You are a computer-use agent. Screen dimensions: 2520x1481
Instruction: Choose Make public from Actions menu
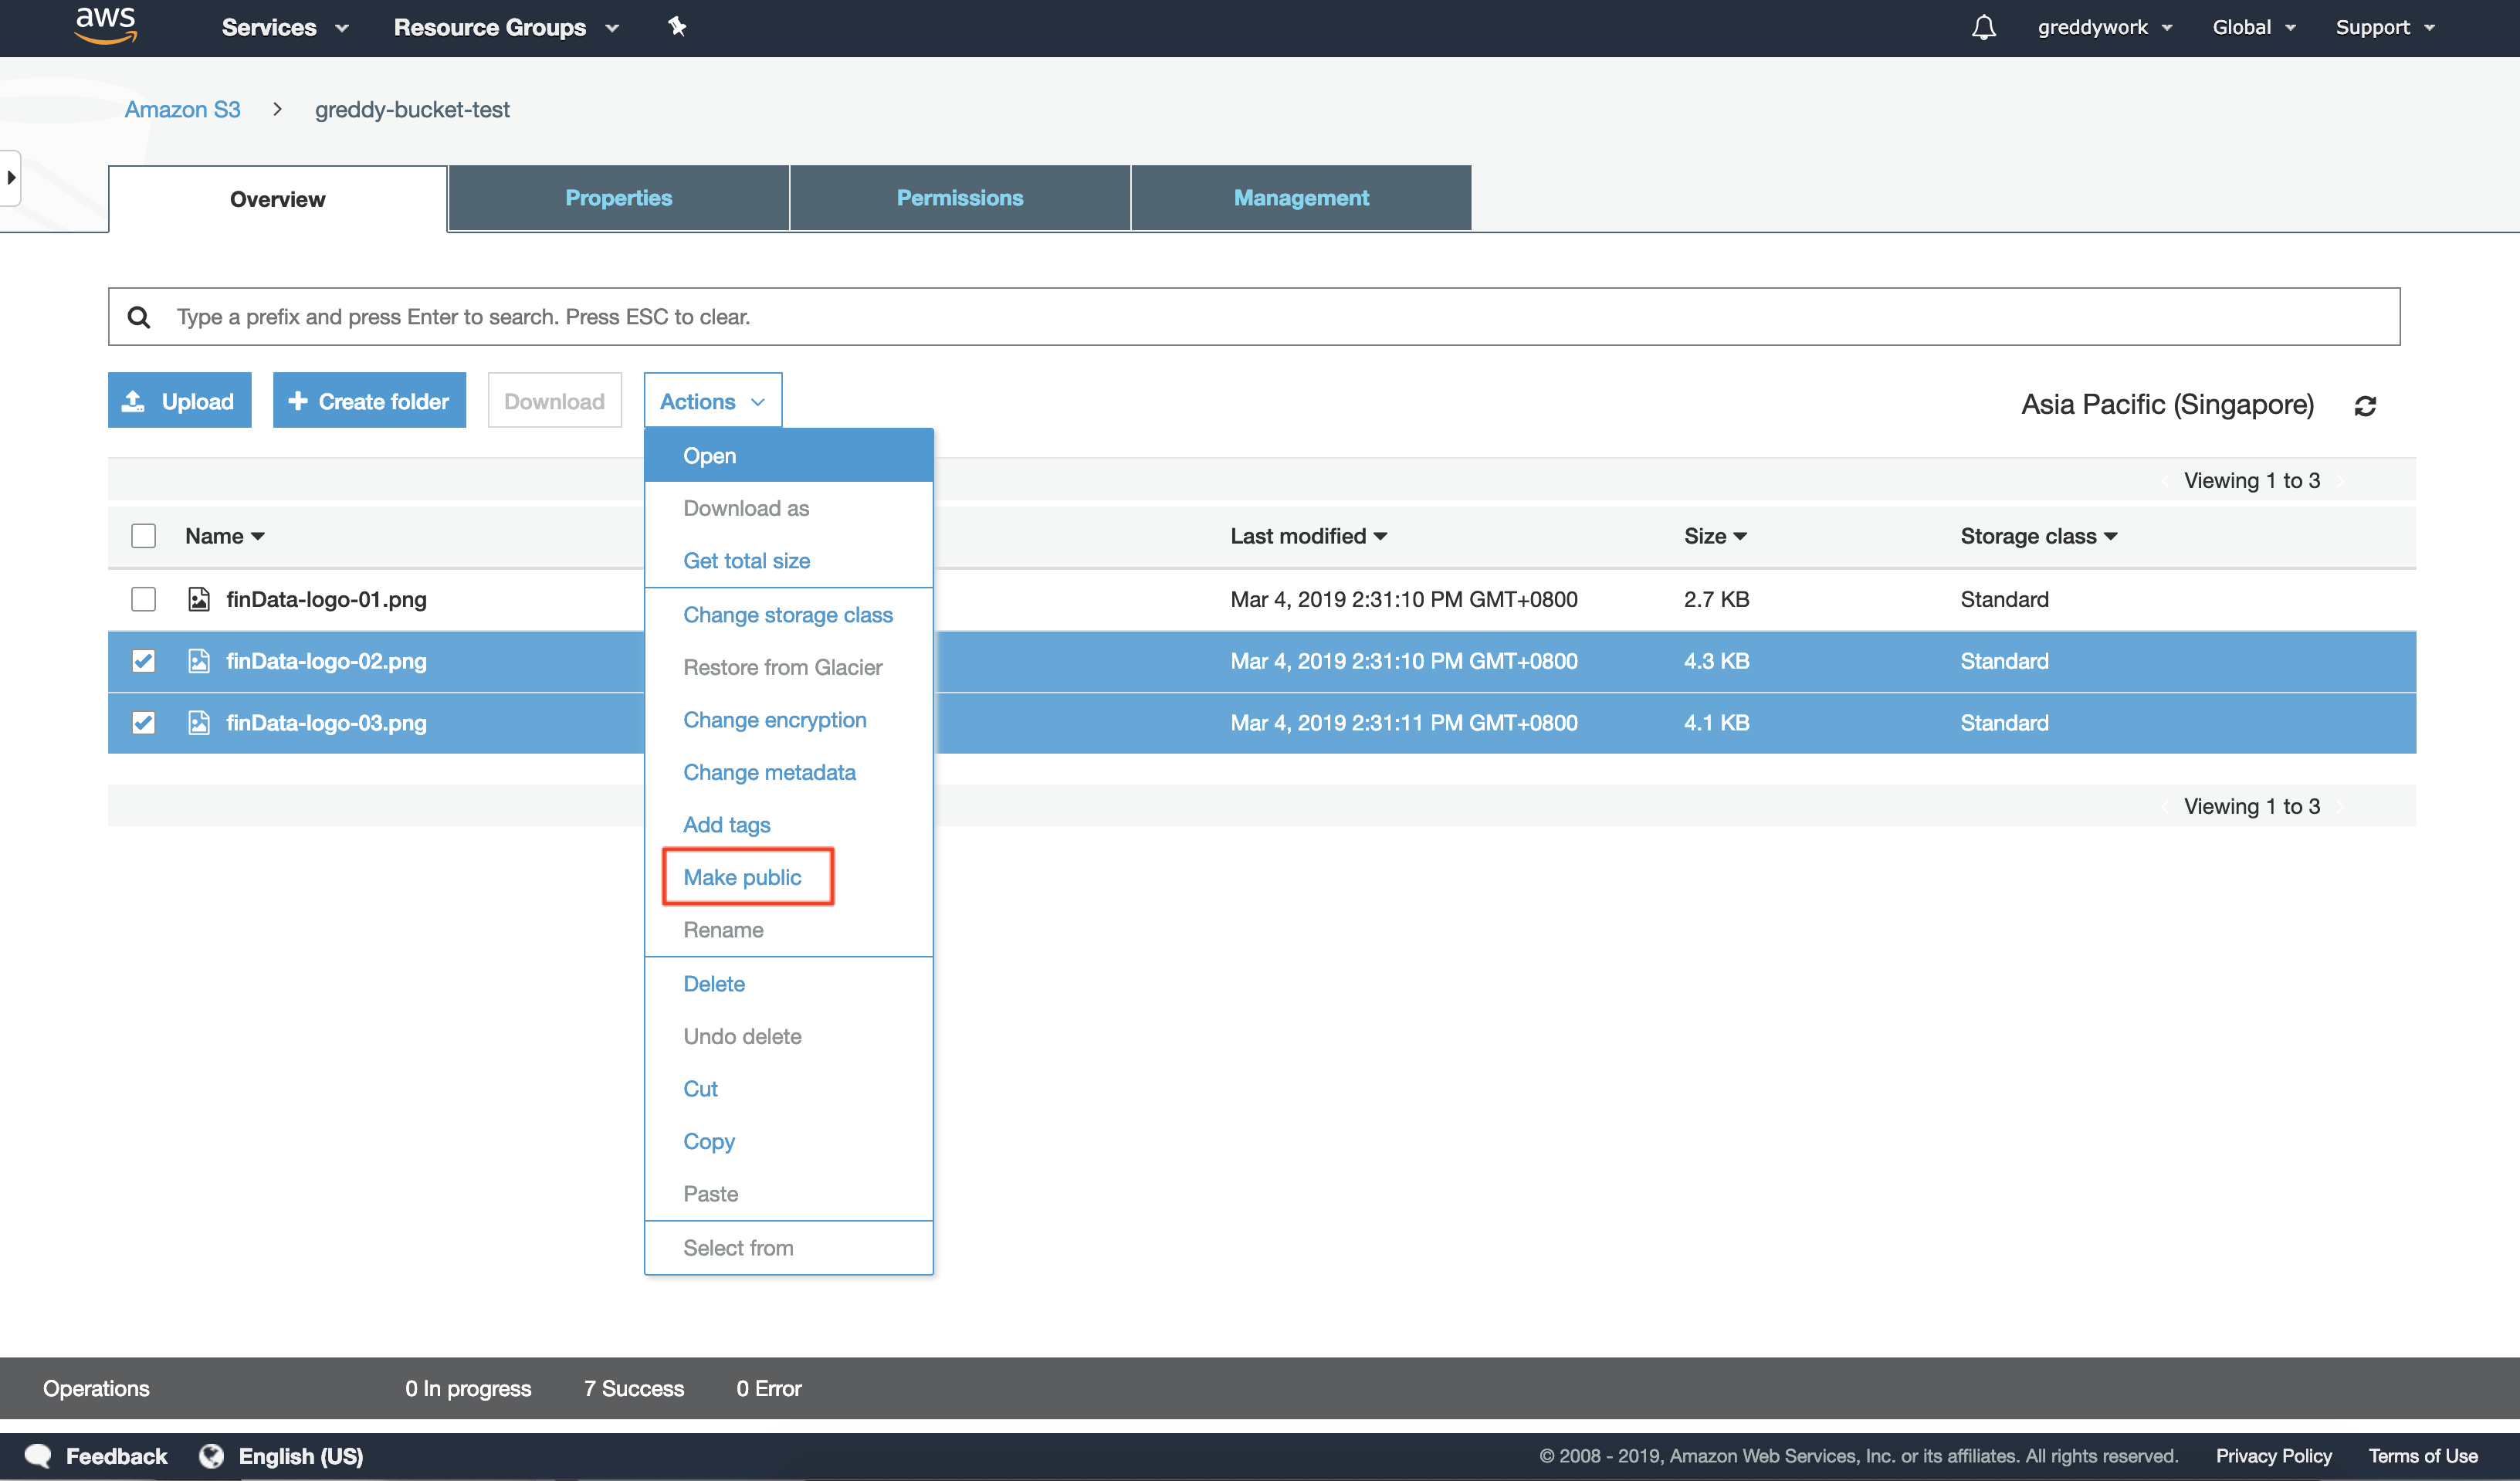point(742,877)
